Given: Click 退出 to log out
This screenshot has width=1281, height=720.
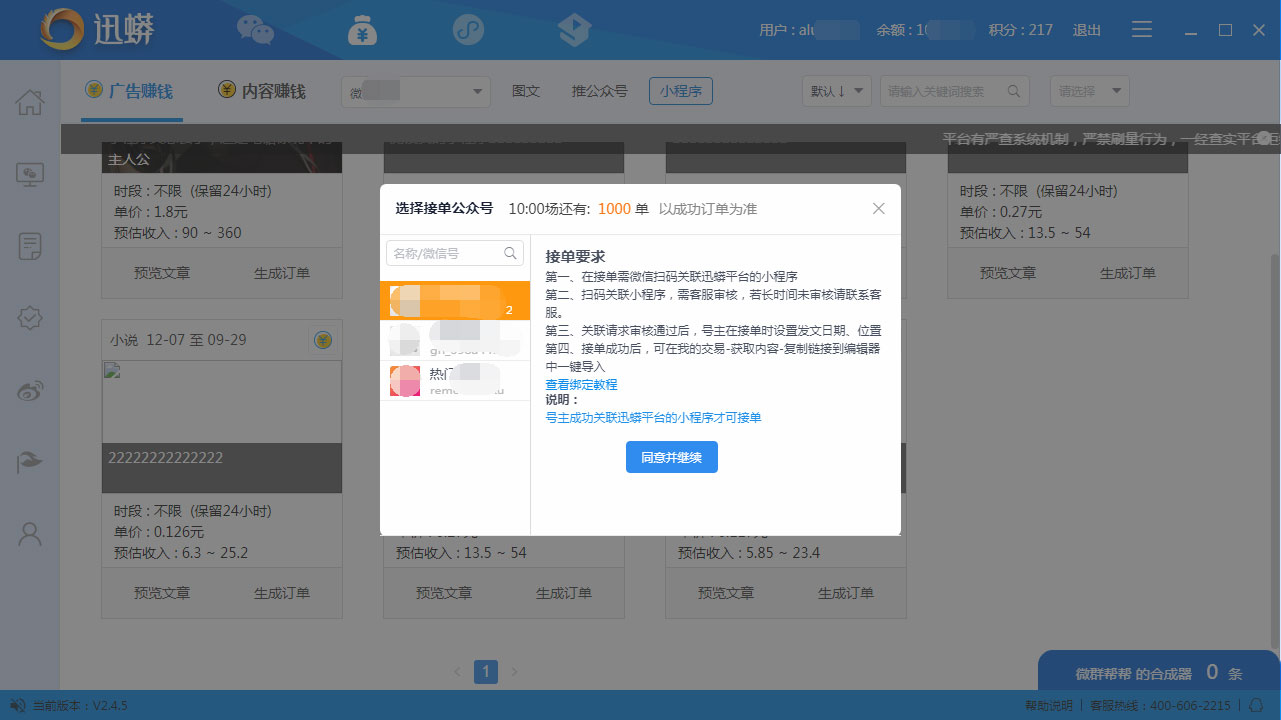Looking at the screenshot, I should 1087,30.
